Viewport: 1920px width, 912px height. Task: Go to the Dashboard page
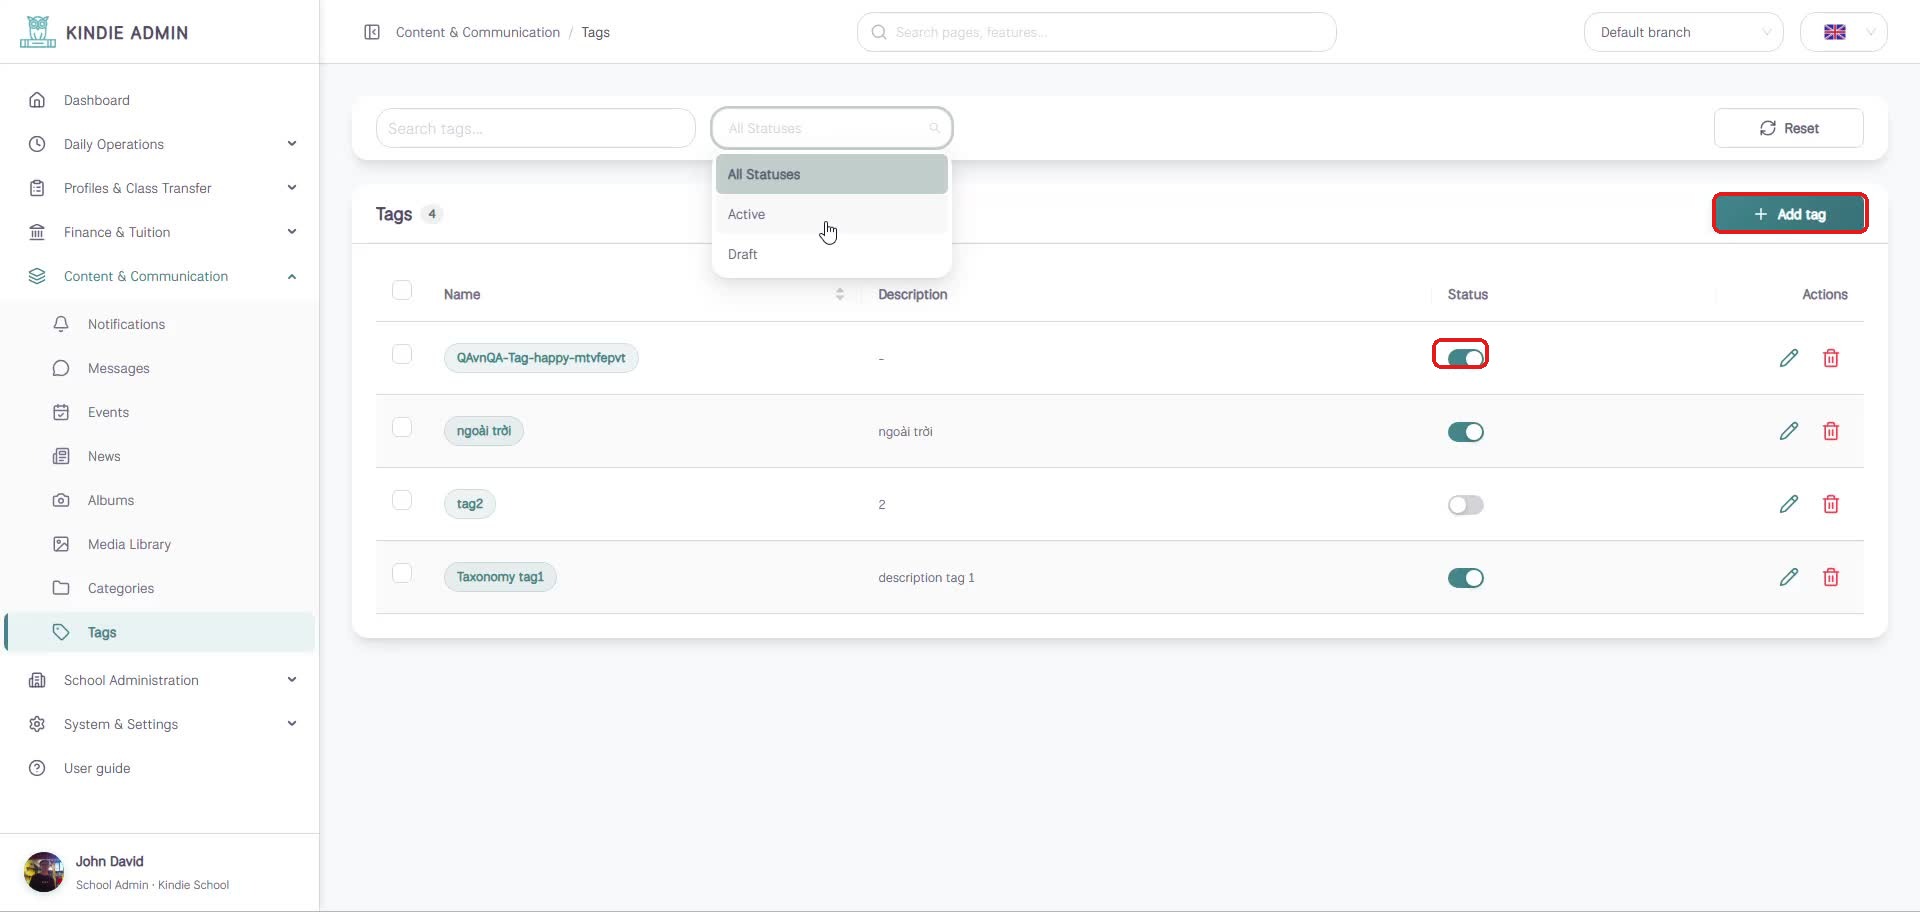pyautogui.click(x=97, y=100)
